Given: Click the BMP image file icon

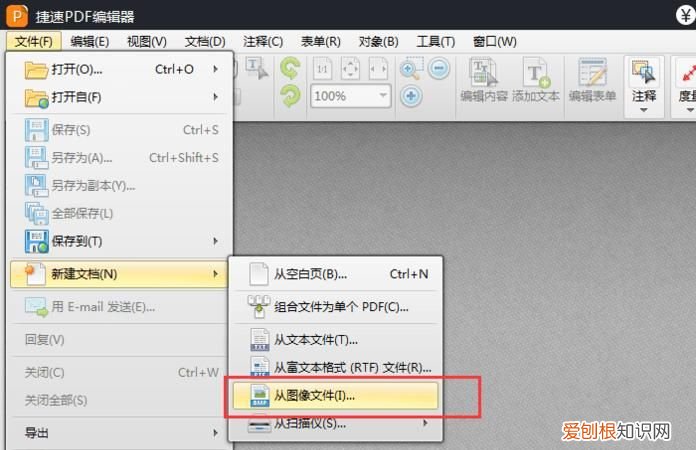Looking at the screenshot, I should coord(260,395).
